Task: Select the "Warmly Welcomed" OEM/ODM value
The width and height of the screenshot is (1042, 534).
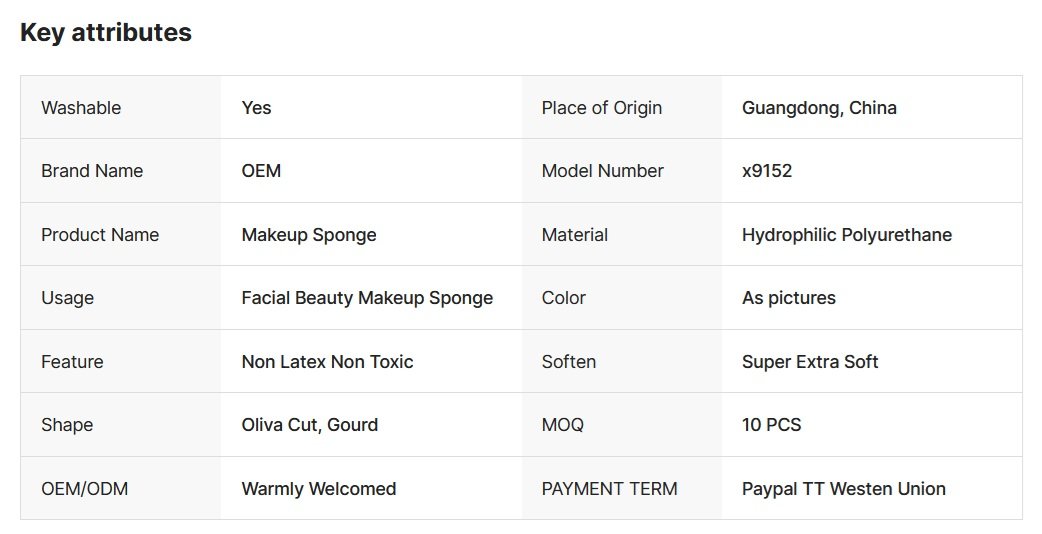Action: tap(319, 489)
